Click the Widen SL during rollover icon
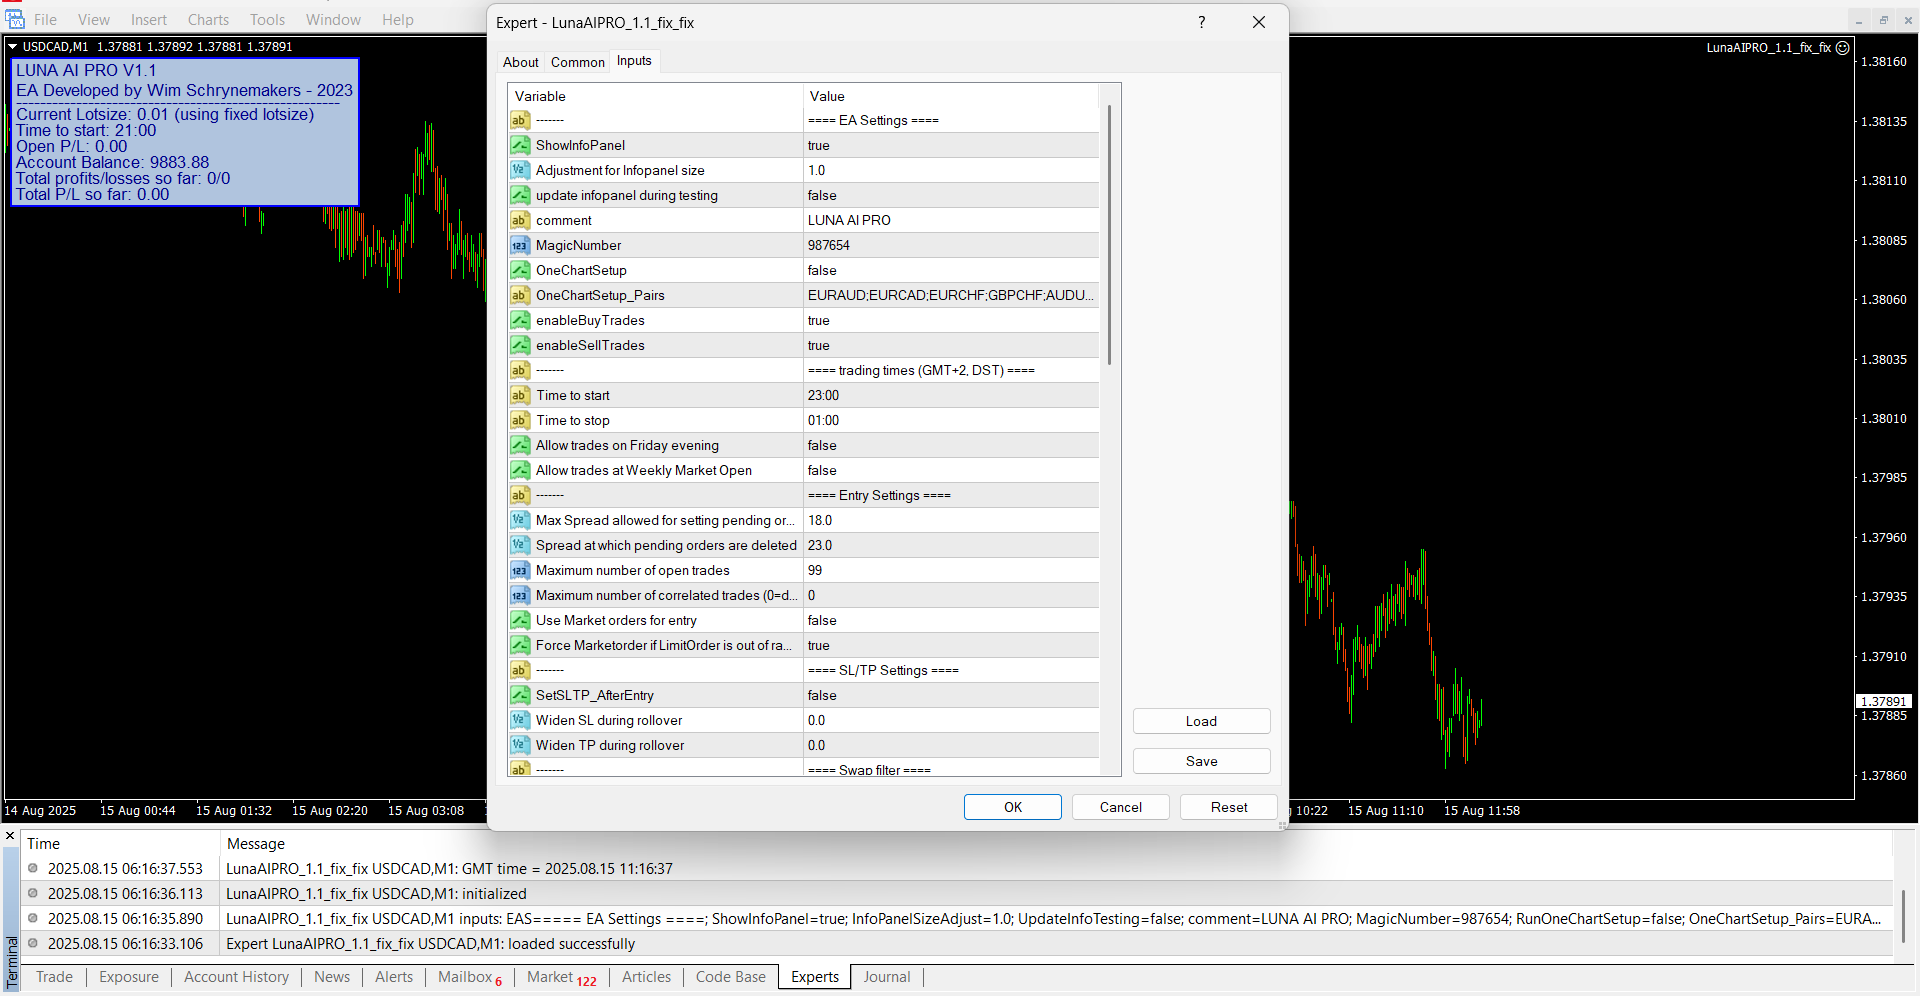This screenshot has width=1920, height=996. click(520, 720)
